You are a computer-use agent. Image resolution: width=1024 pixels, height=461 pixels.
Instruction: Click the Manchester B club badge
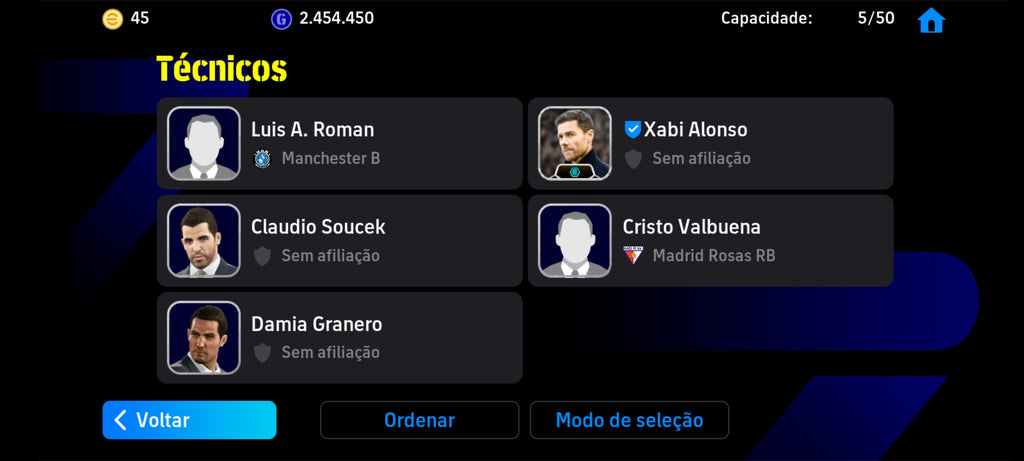262,159
